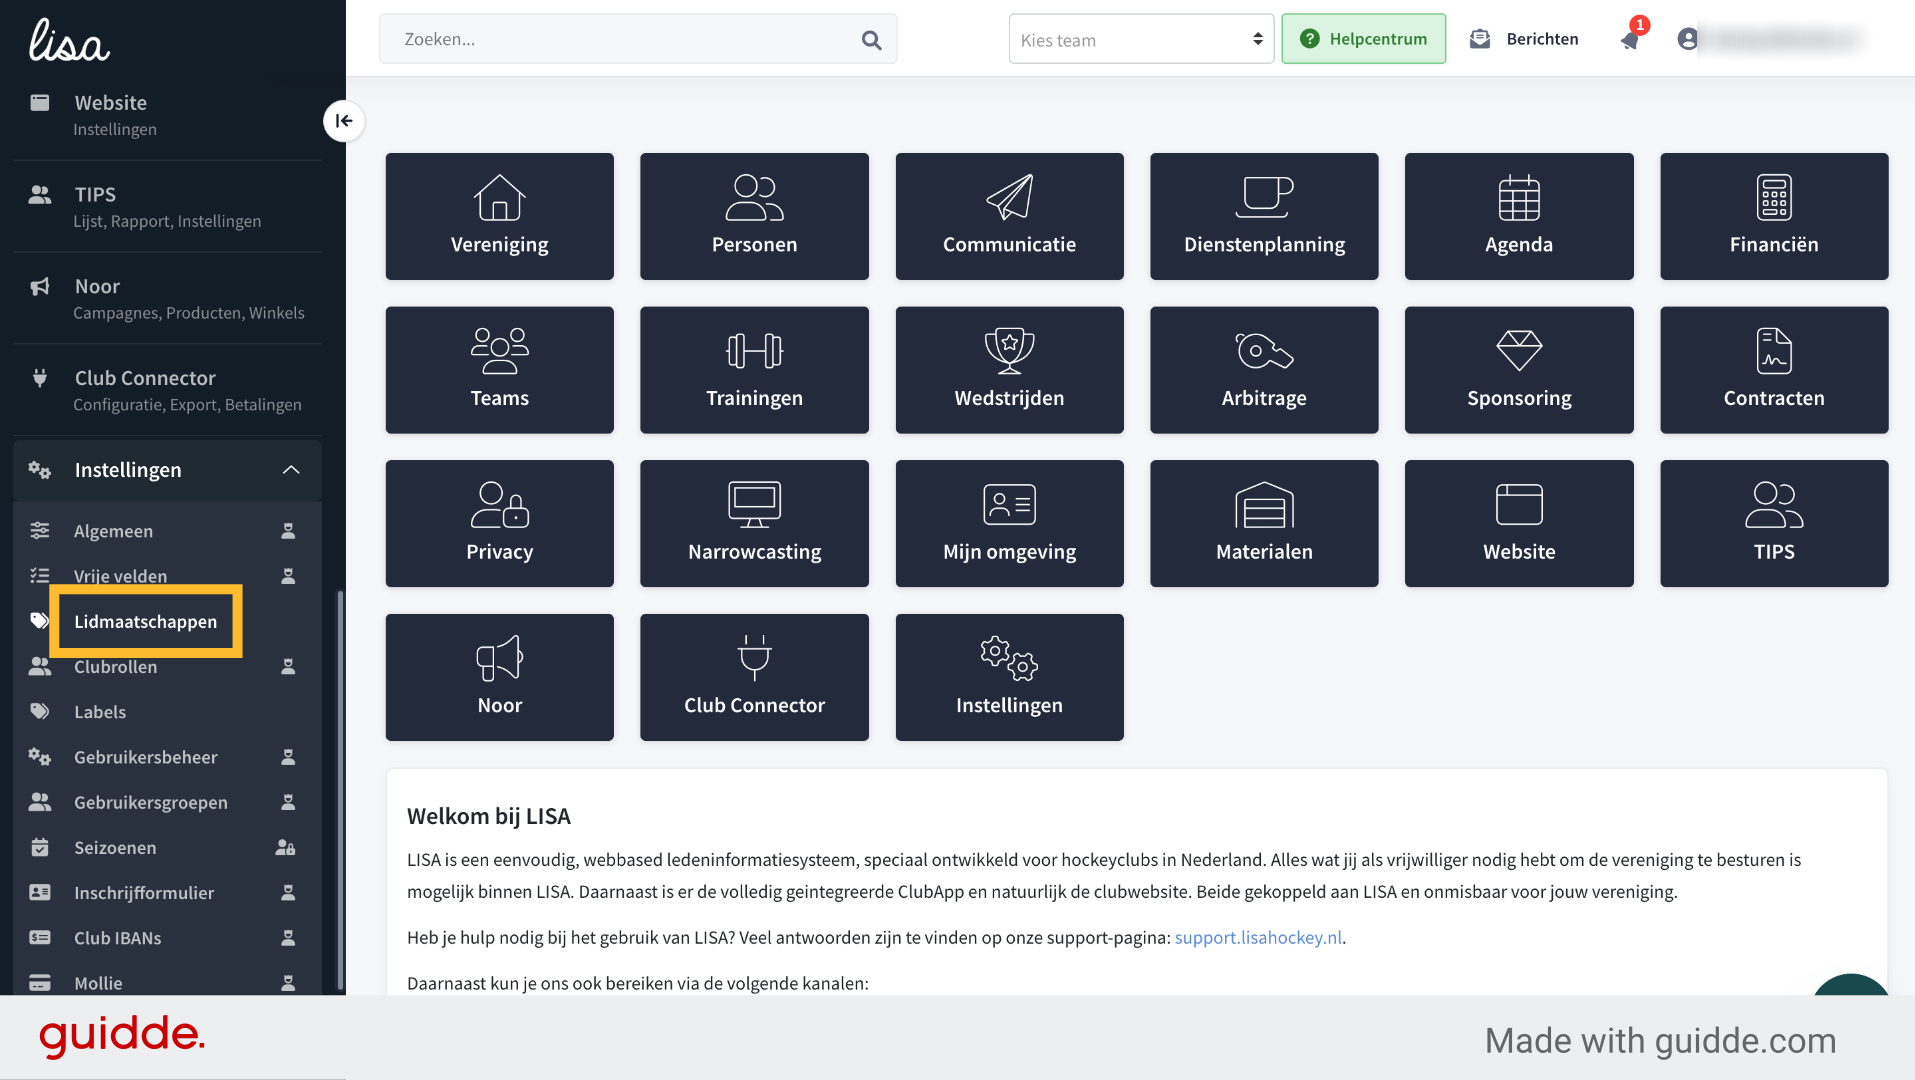Viewport: 1915px width, 1080px height.
Task: Open the Noor megaphone tile
Action: (x=499, y=677)
